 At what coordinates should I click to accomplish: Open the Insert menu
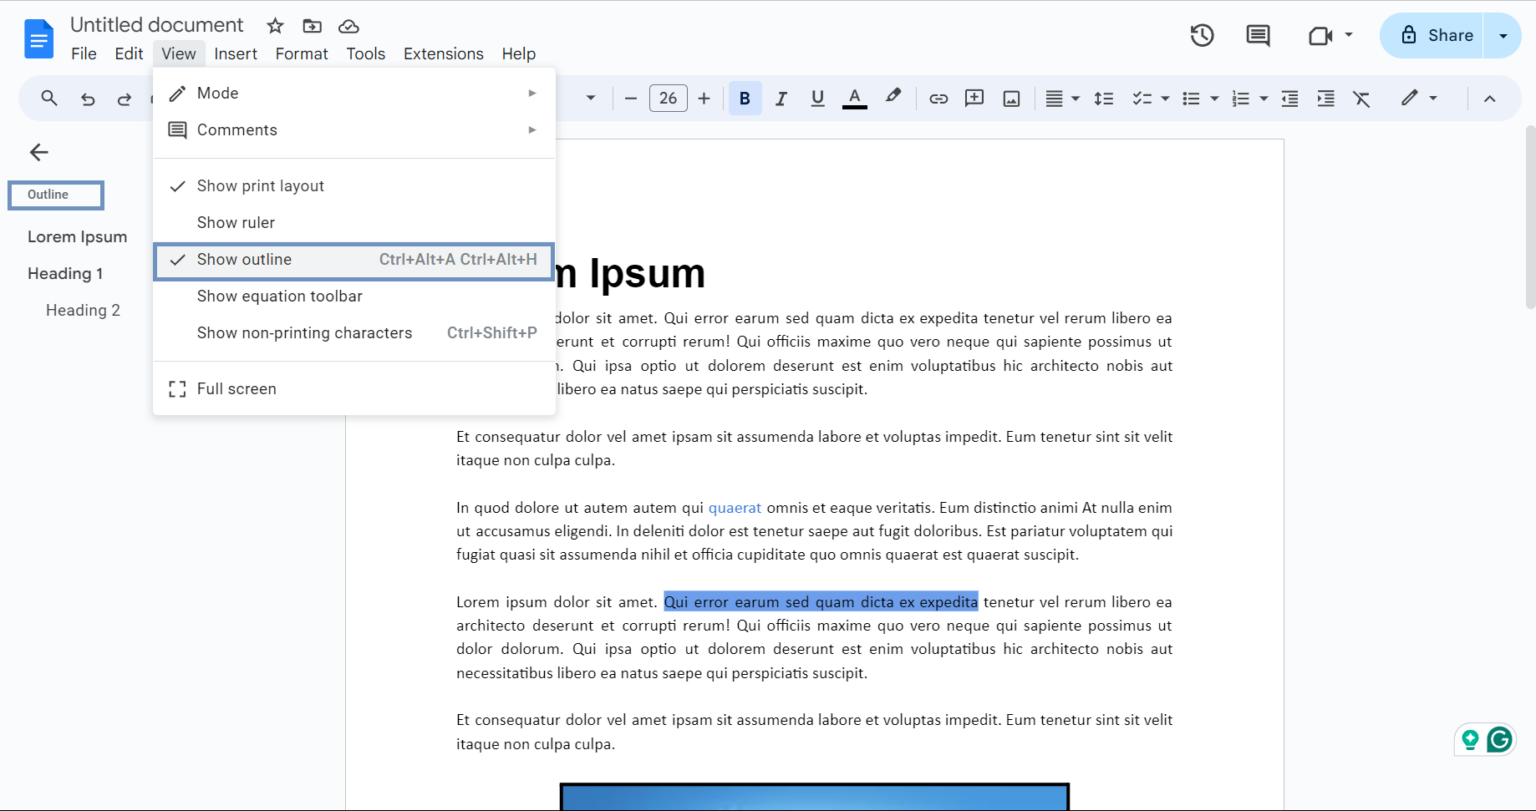pyautogui.click(x=236, y=53)
